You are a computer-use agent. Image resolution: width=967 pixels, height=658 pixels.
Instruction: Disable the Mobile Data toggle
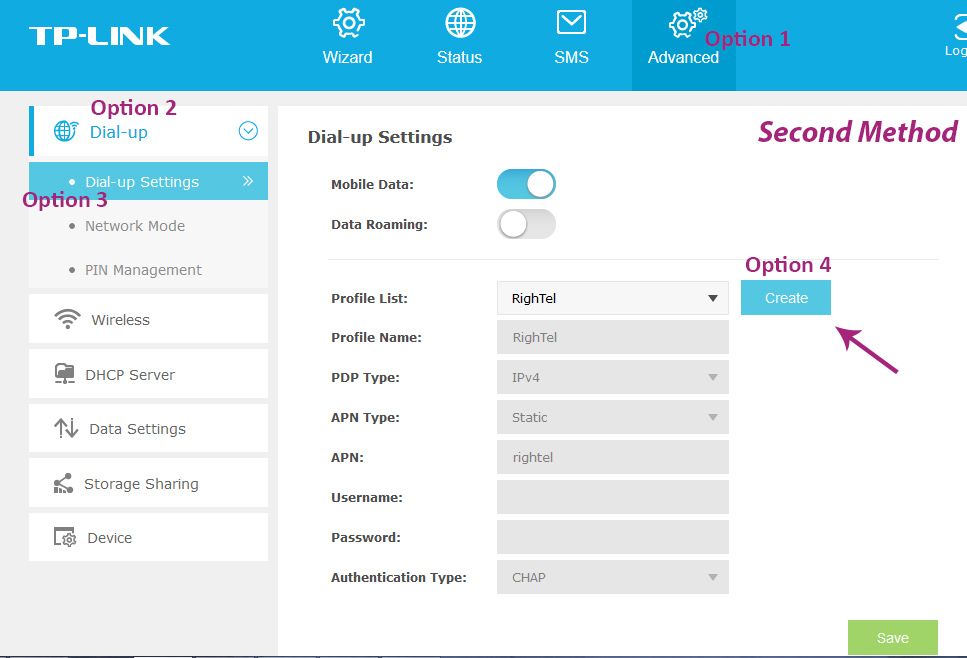(x=526, y=184)
